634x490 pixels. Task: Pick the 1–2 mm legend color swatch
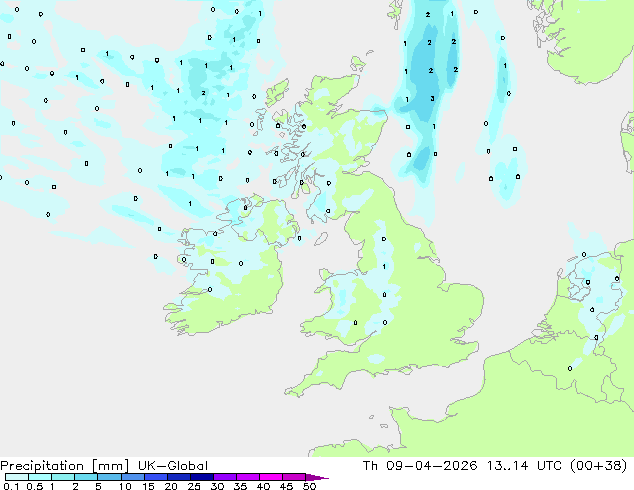63,477
